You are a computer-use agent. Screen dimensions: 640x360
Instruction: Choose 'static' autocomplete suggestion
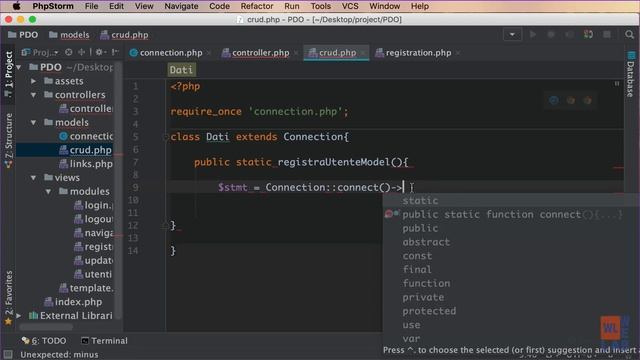point(420,200)
